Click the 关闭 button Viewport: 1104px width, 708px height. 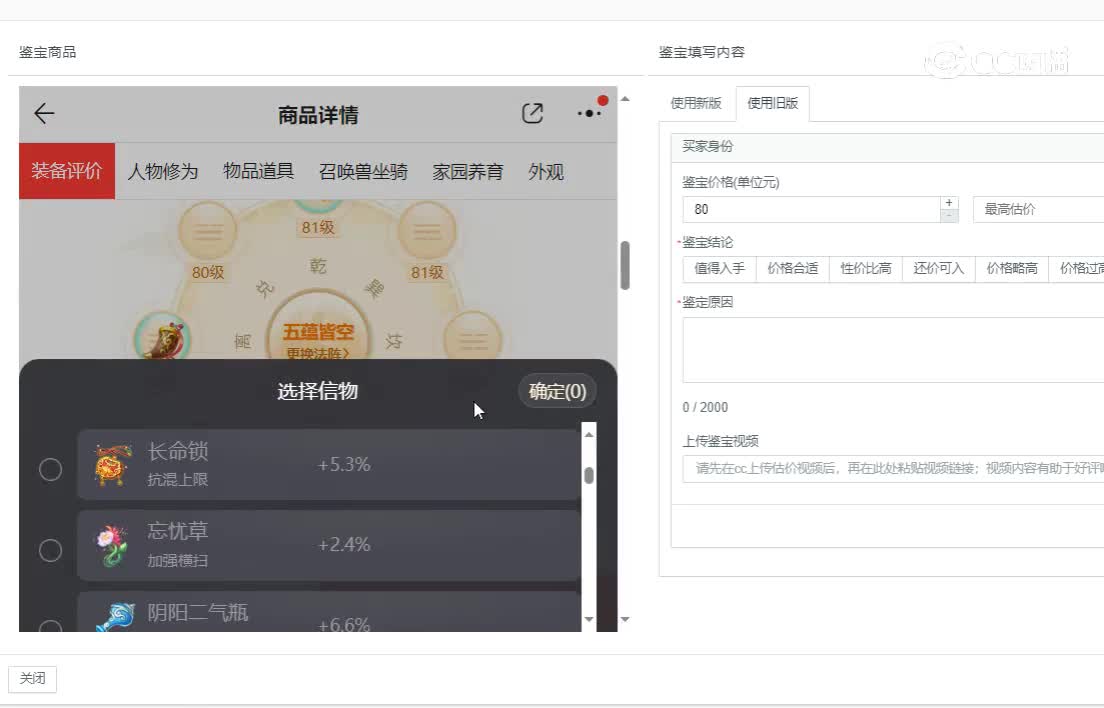click(x=32, y=678)
